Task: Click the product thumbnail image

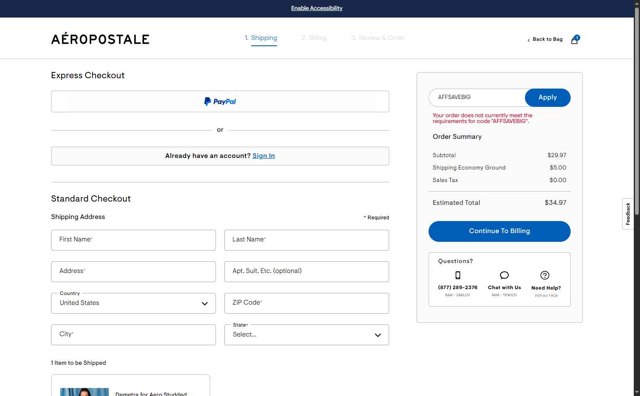Action: (x=84, y=392)
